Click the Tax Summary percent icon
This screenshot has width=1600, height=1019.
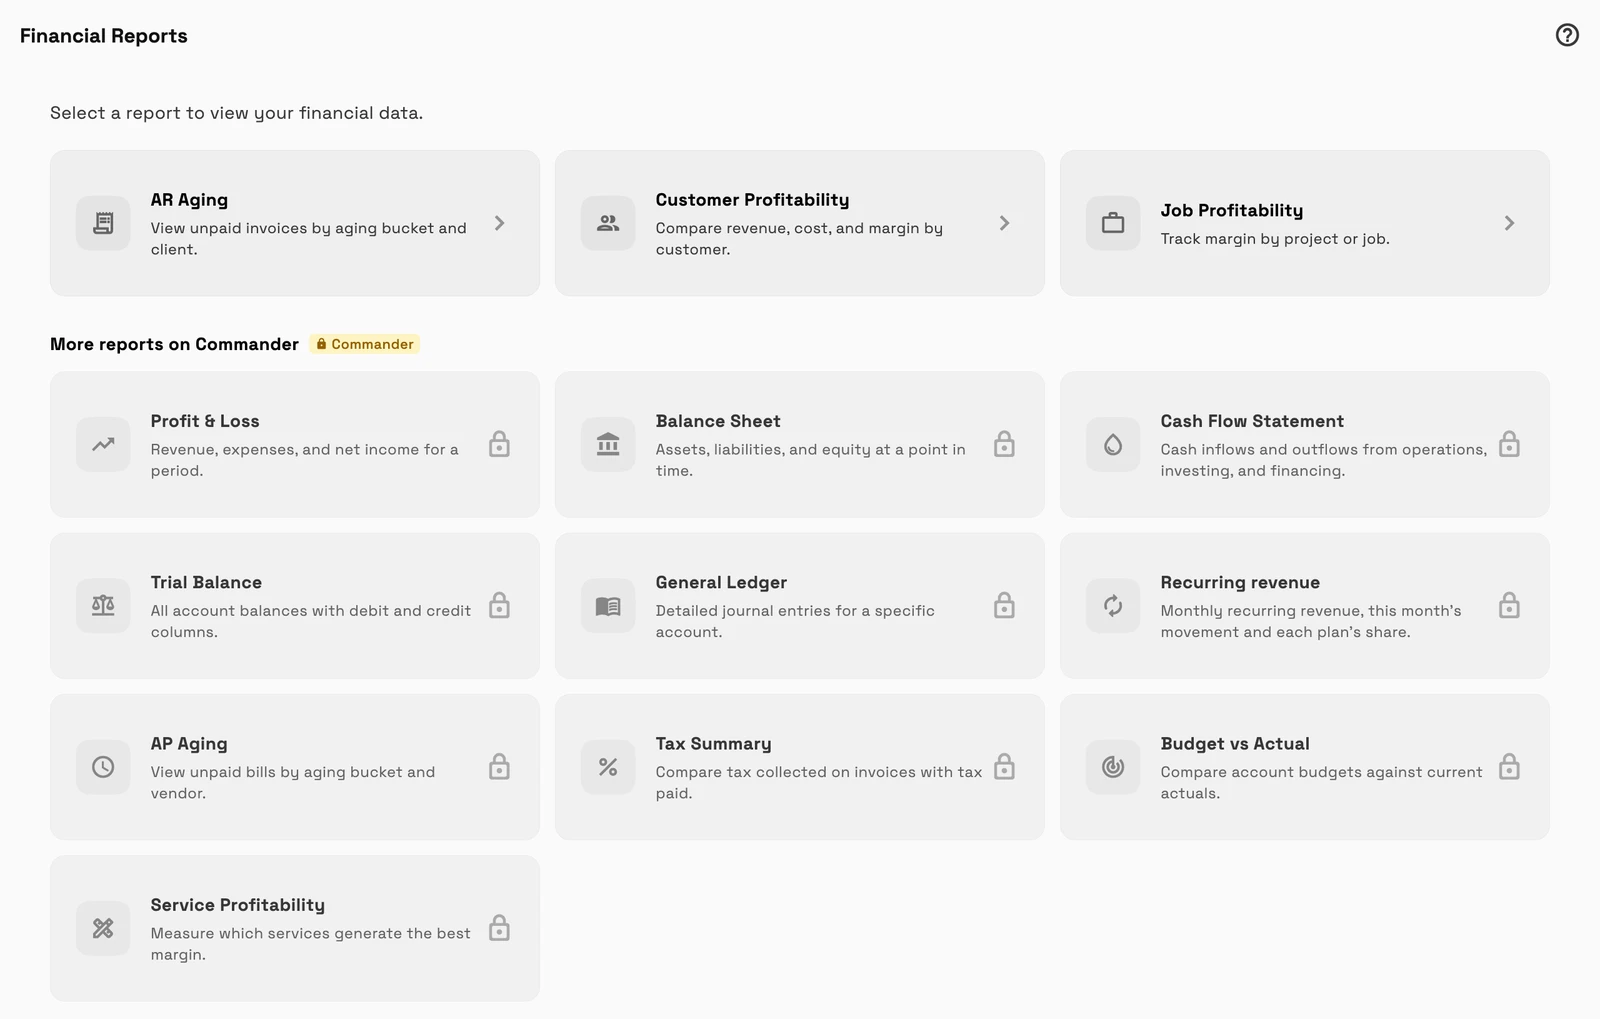point(608,767)
